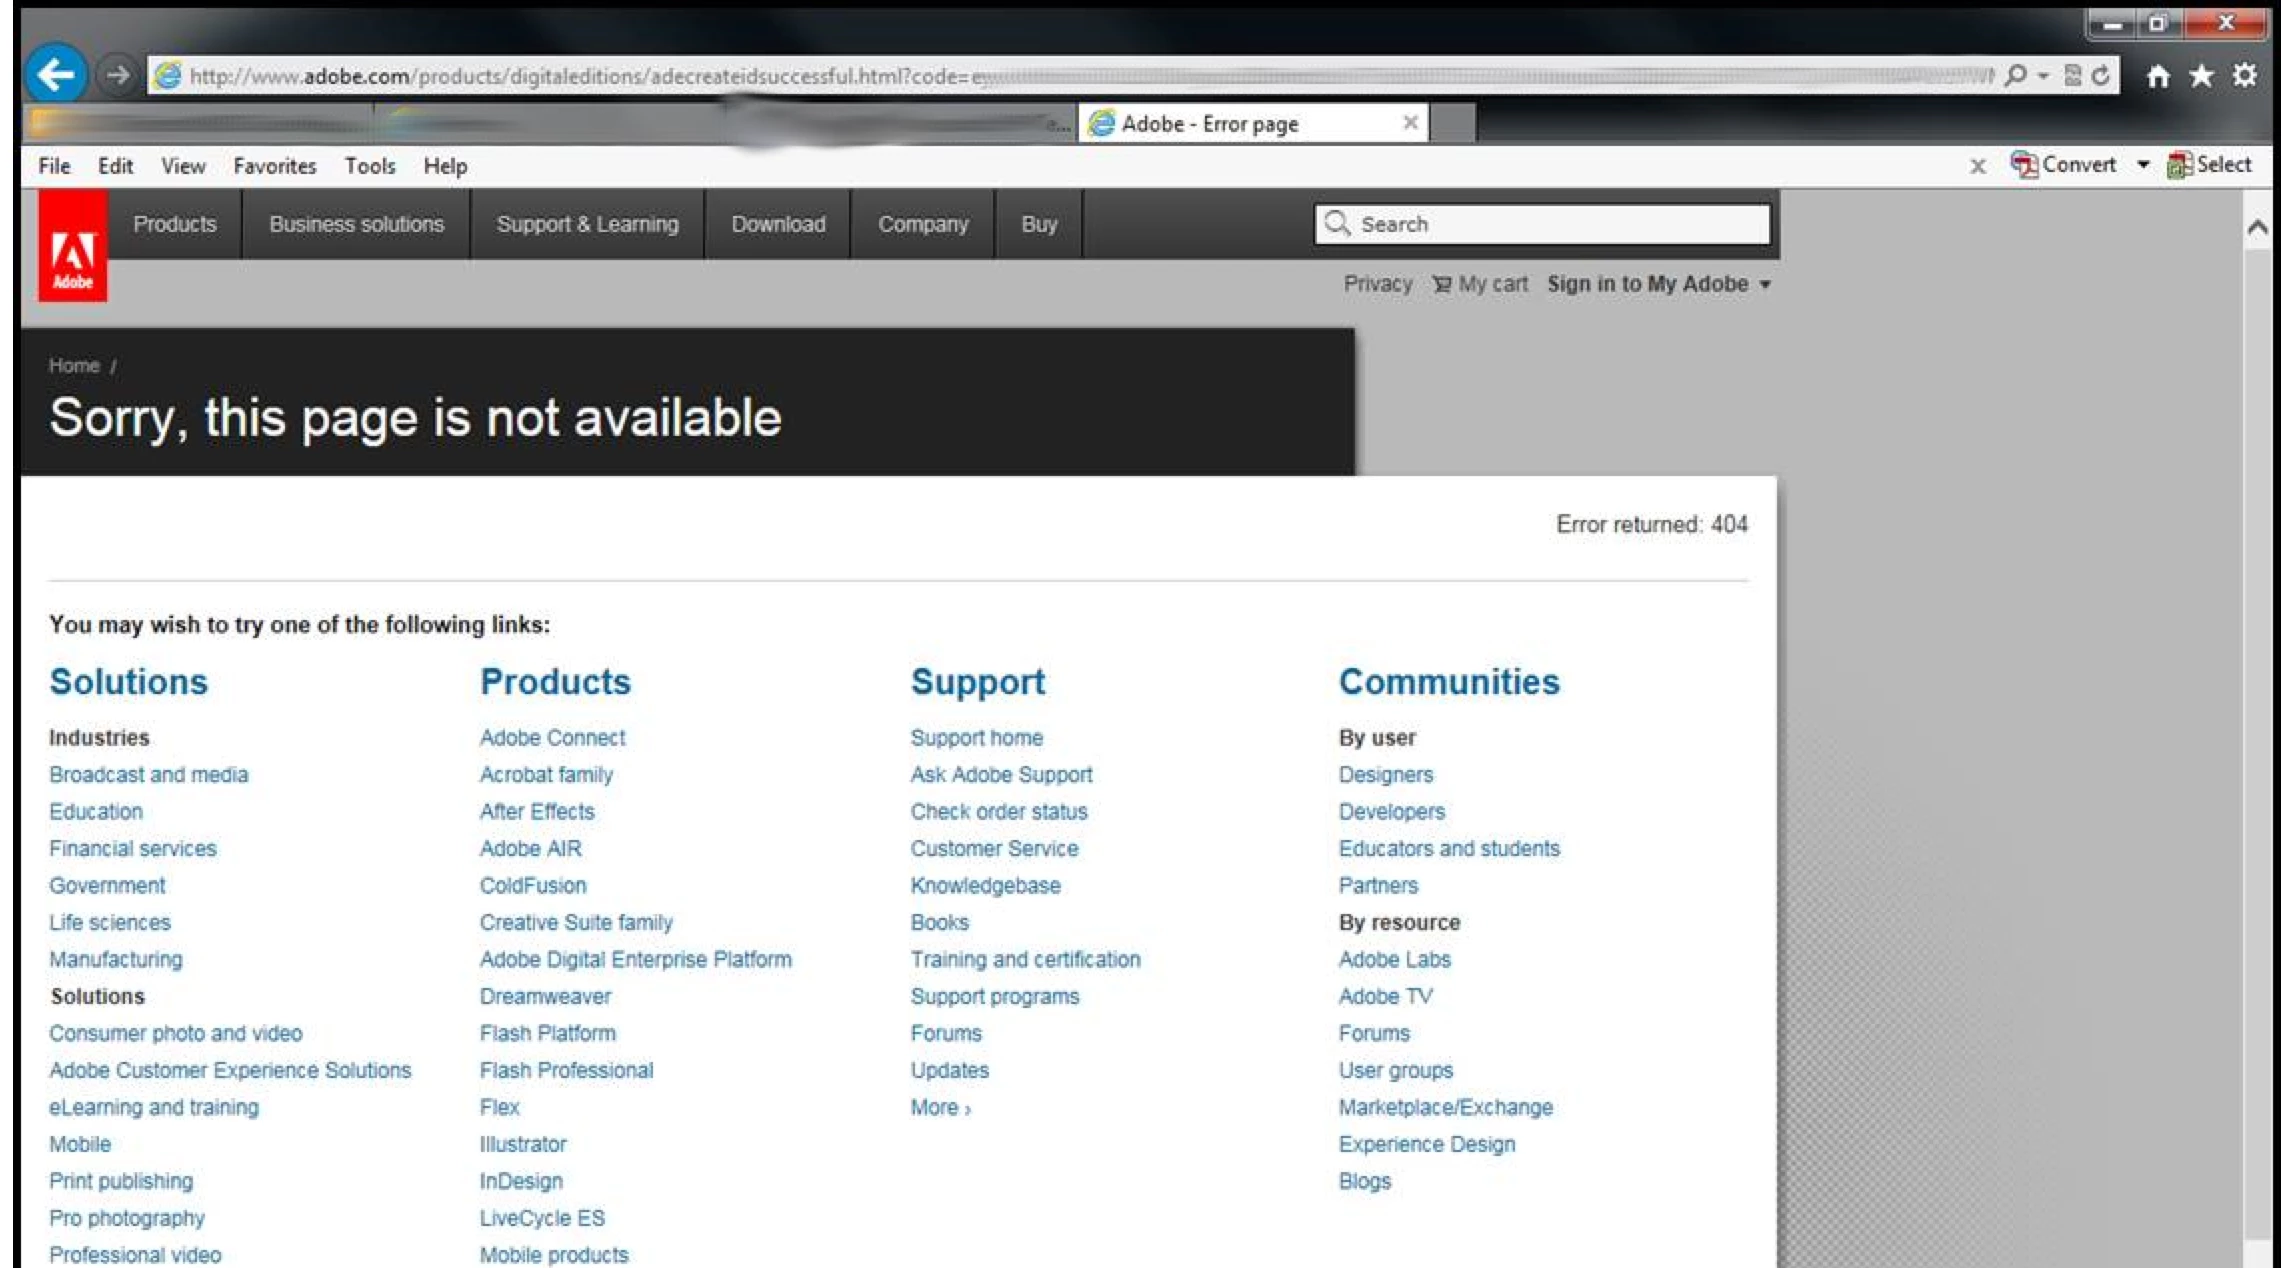Open the Tools menu in menu bar
Image resolution: width=2282 pixels, height=1268 pixels.
click(x=369, y=166)
